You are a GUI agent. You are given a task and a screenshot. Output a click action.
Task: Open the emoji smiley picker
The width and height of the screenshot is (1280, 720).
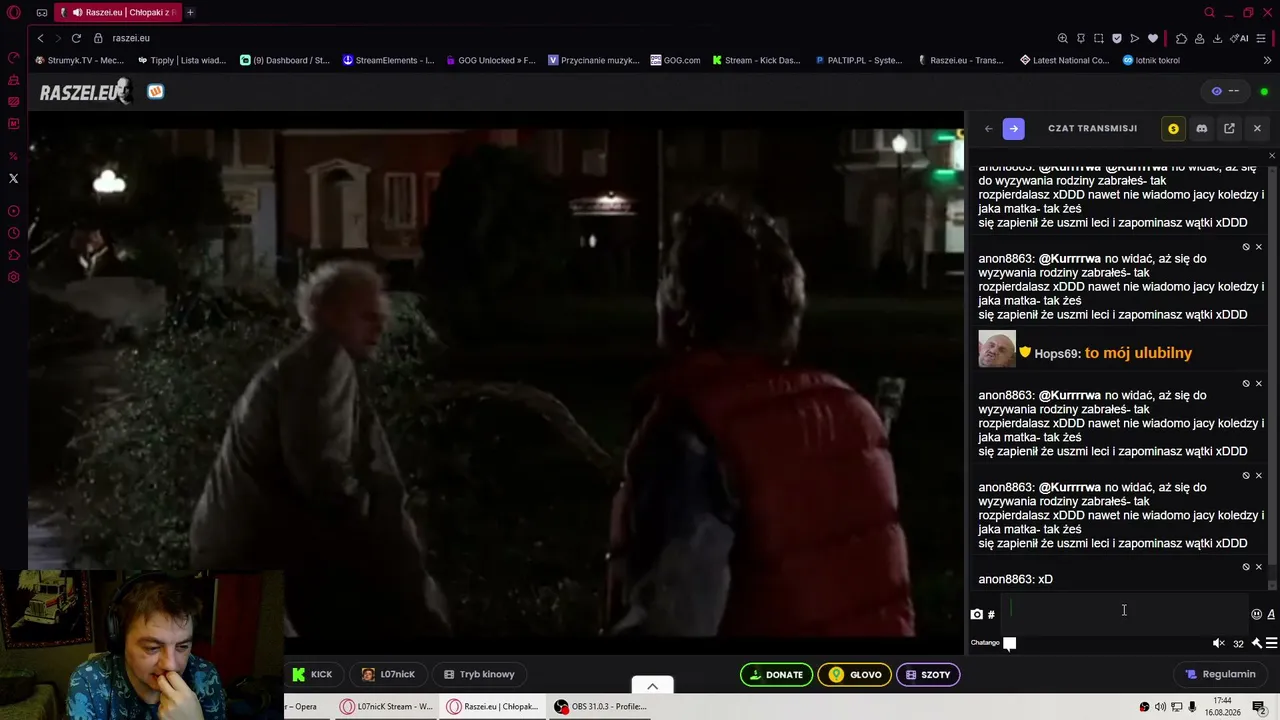(1257, 615)
